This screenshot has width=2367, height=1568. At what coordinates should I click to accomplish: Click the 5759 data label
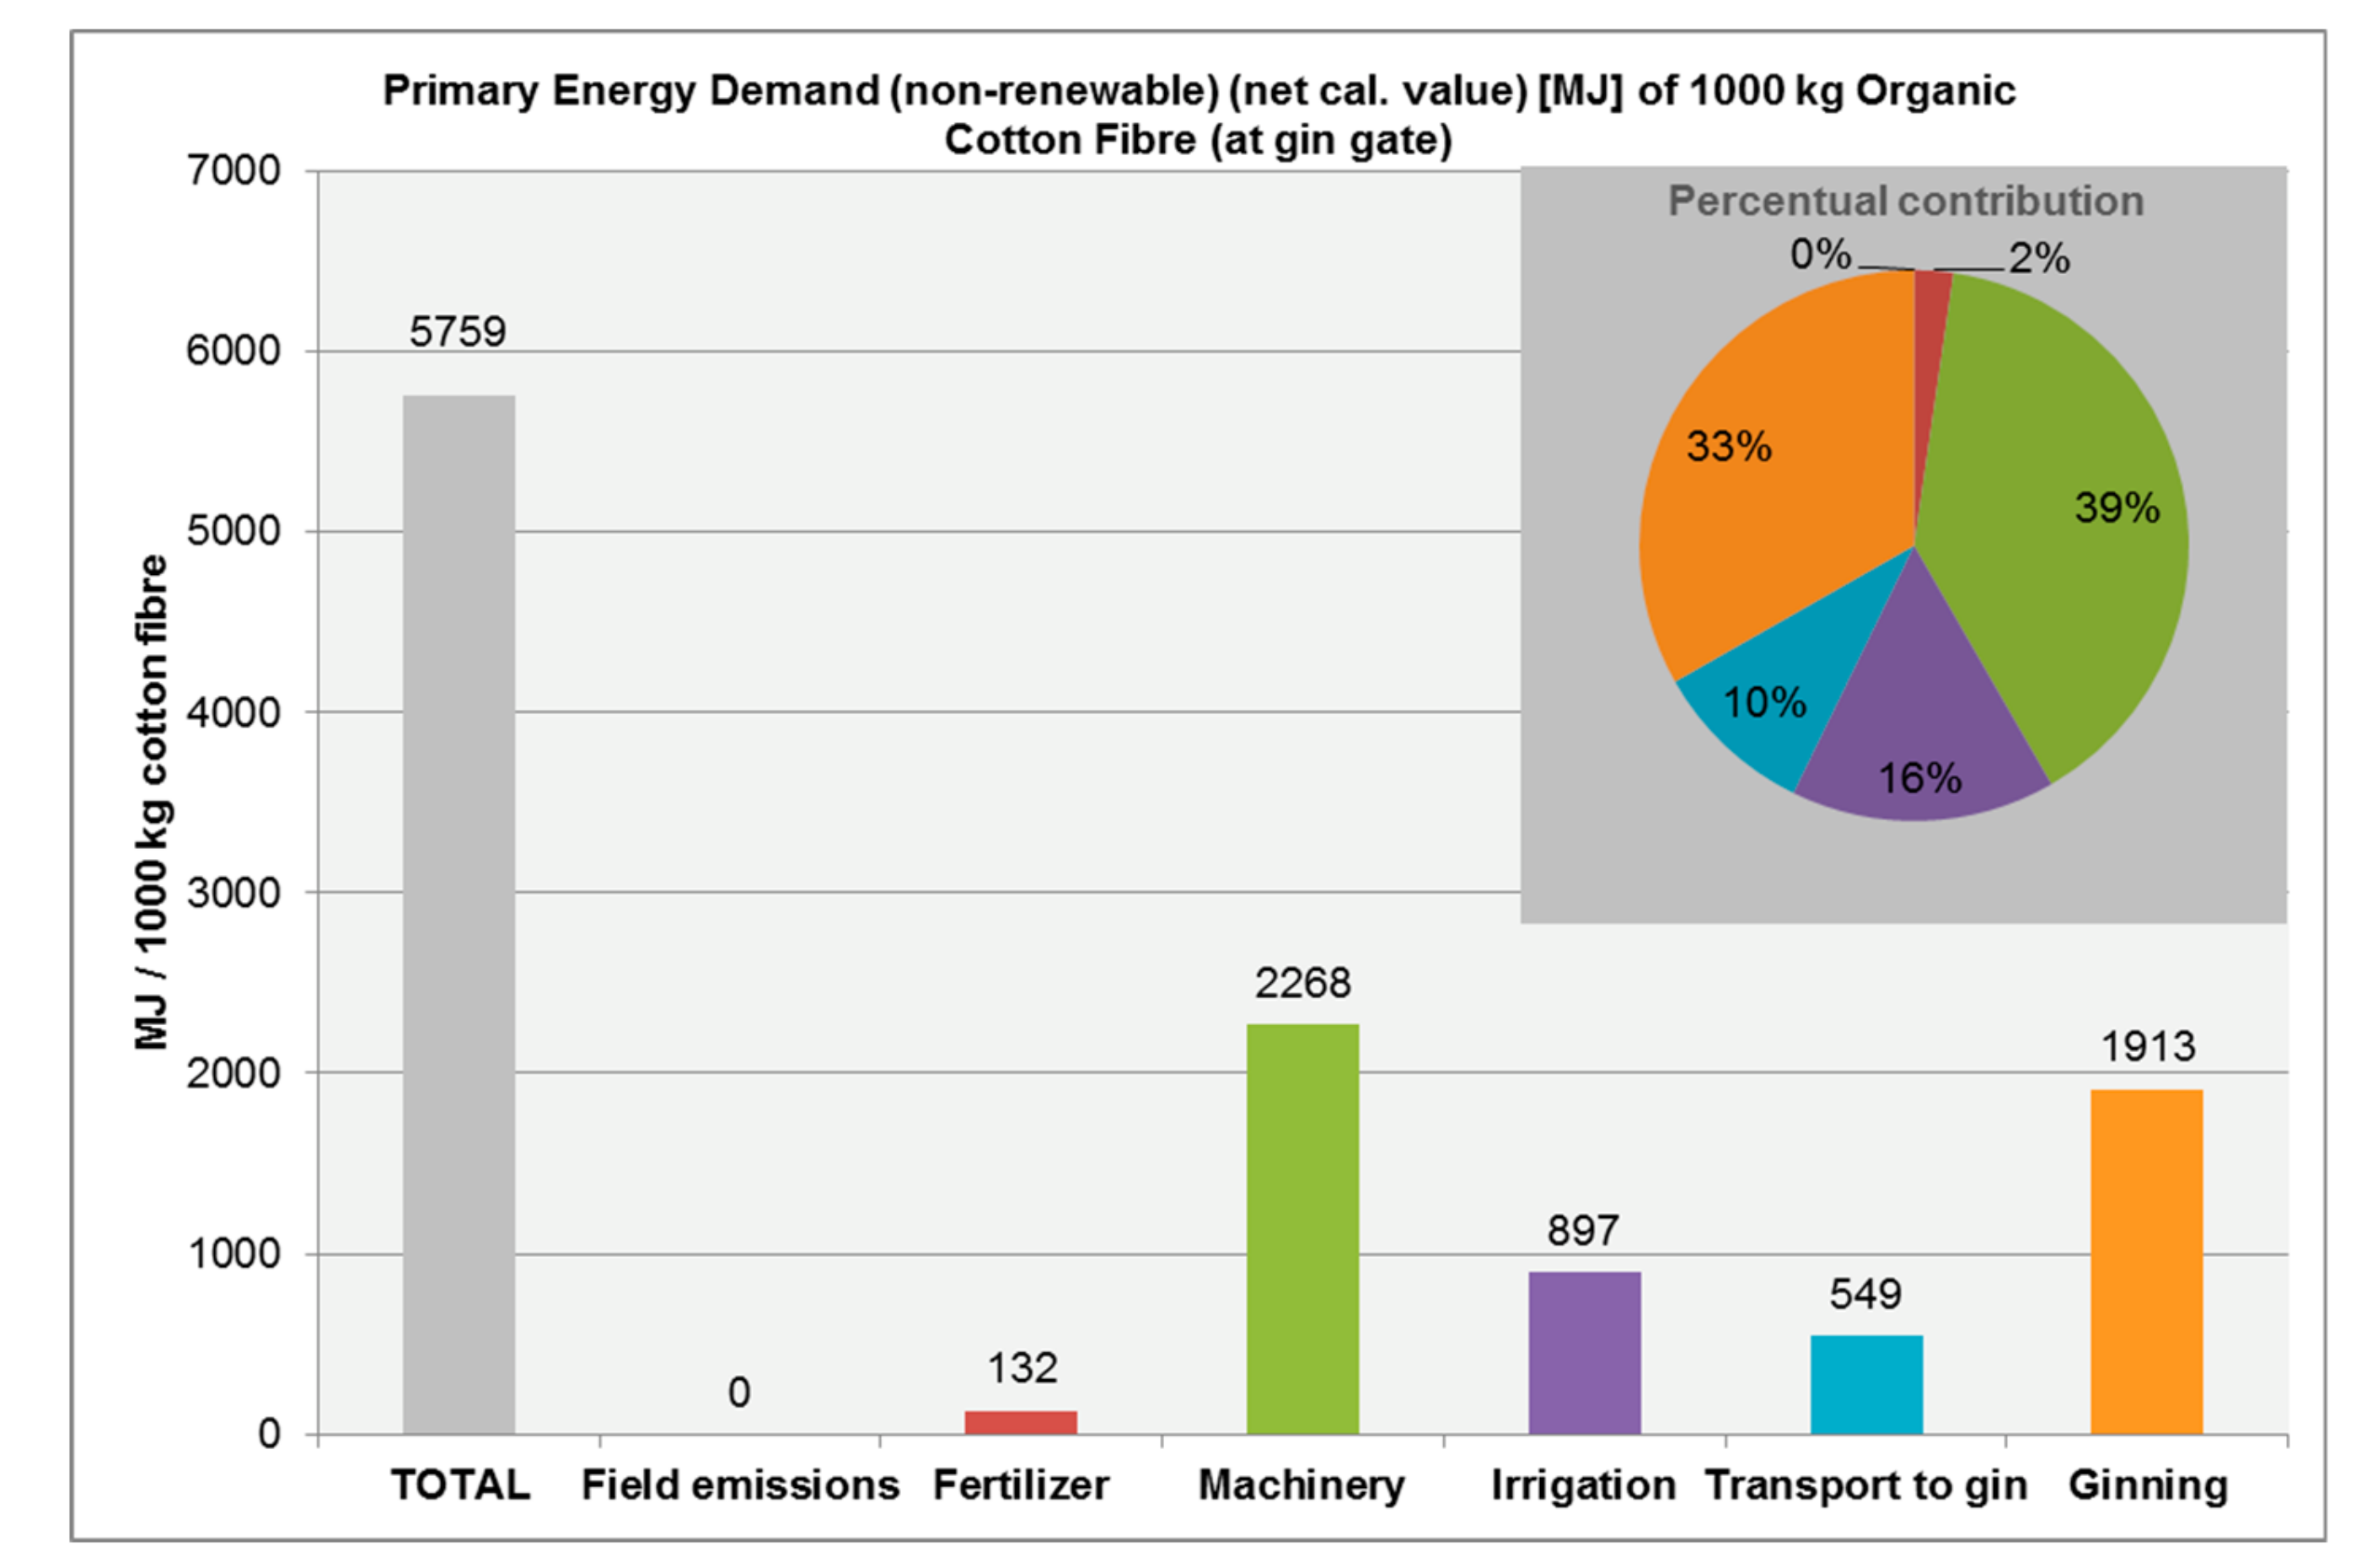458,332
